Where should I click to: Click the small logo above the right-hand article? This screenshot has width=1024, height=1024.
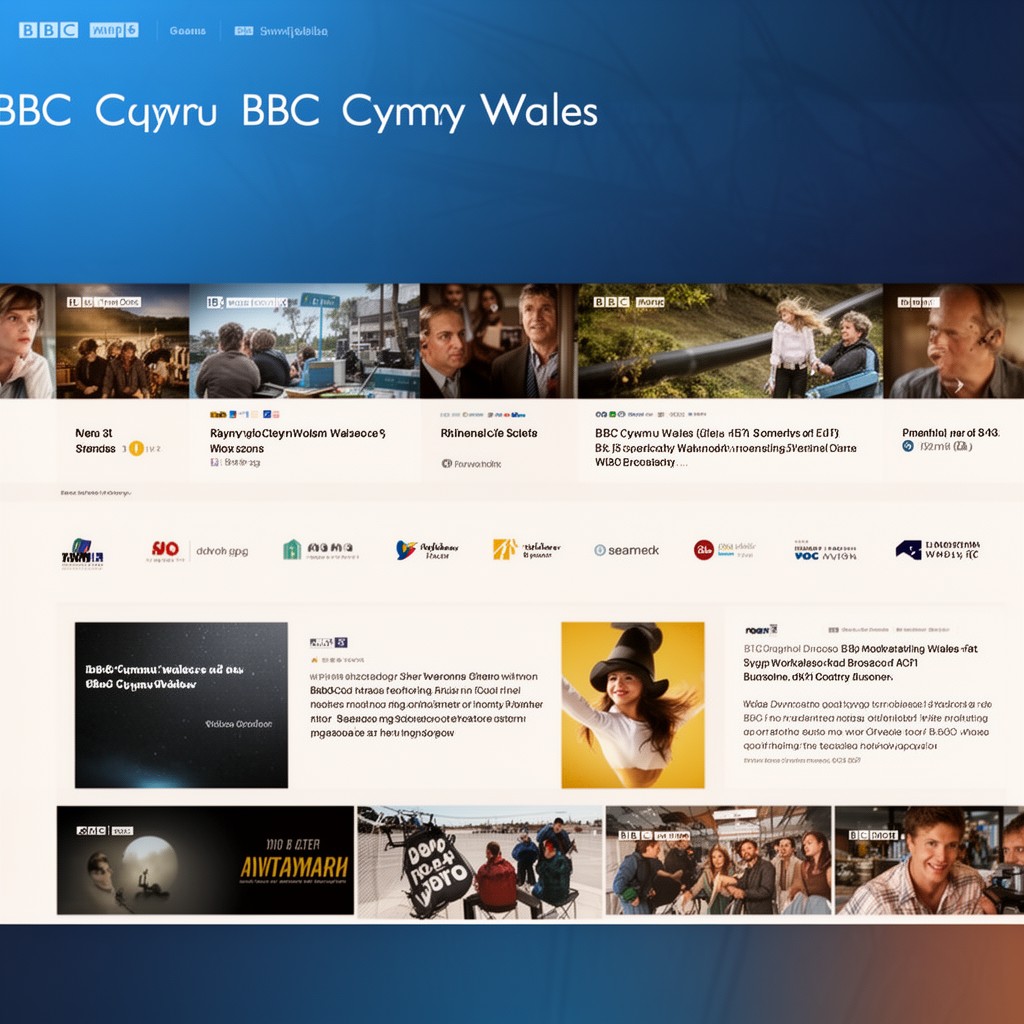[x=761, y=630]
